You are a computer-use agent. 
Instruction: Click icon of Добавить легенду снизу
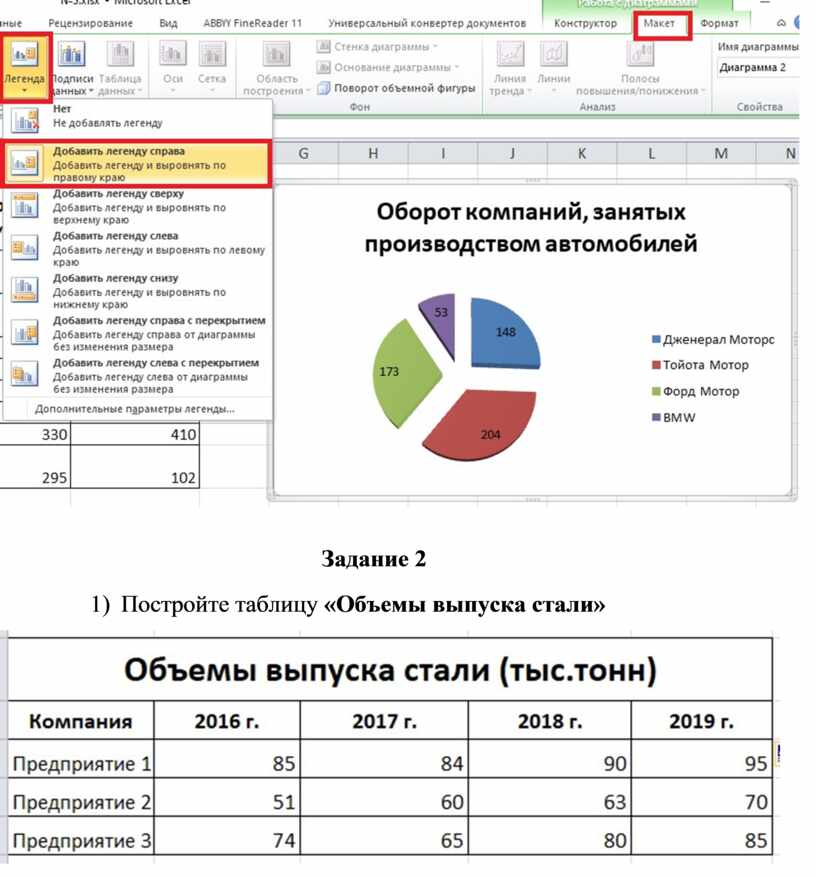[x=24, y=290]
